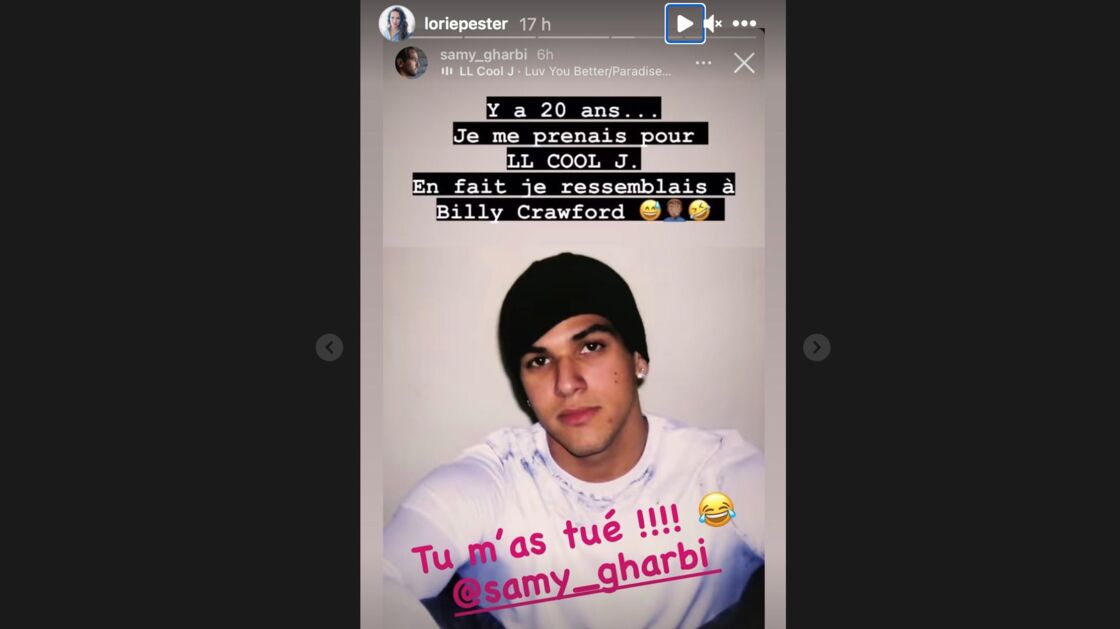The height and width of the screenshot is (629, 1120).
Task: Click the 'Tu m'as tué !!!!' pink caption
Action: 547,538
